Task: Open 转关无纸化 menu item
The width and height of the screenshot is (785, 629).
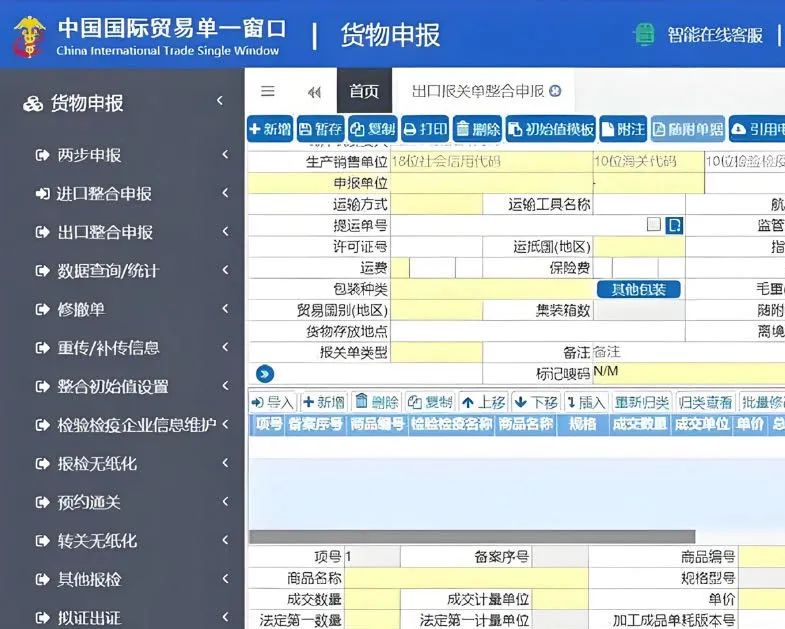Action: [x=131, y=540]
